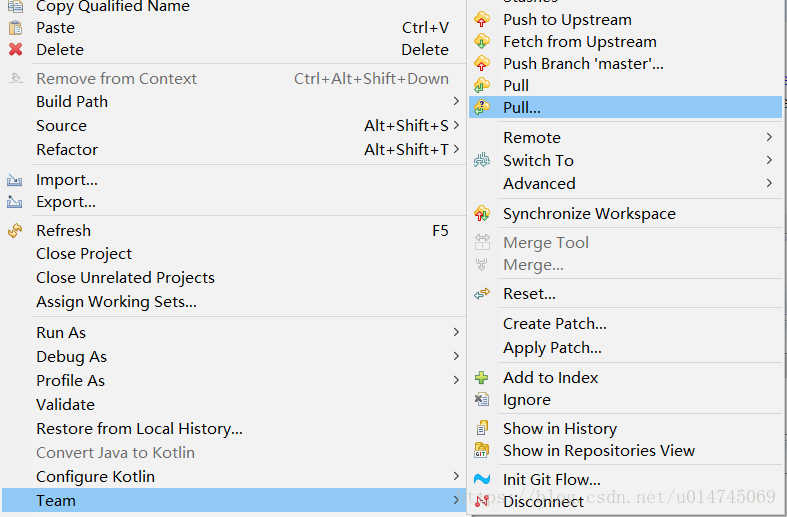Click the Refresh arrows icon

point(15,230)
